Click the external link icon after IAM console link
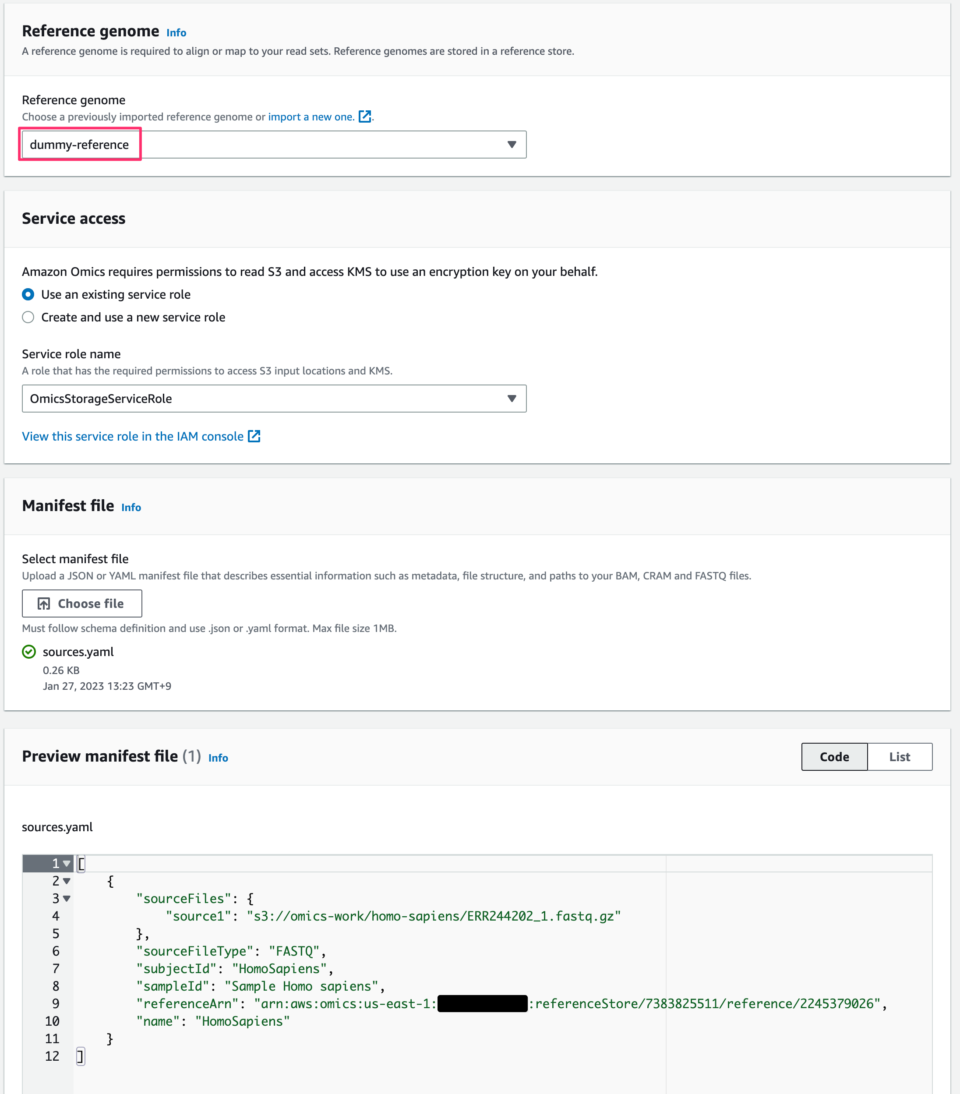 click(255, 436)
